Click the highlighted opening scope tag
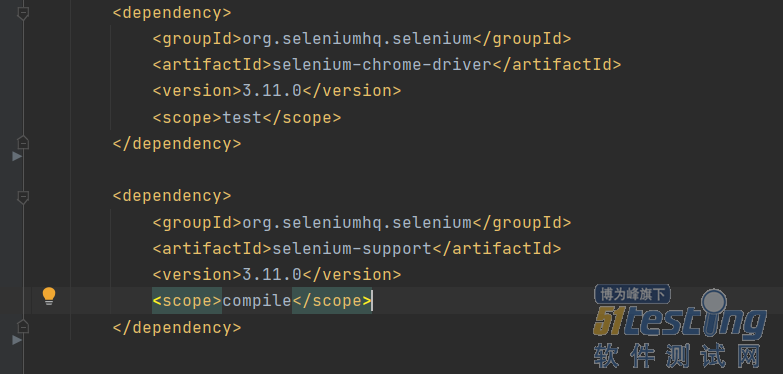This screenshot has width=783, height=374. (x=187, y=301)
